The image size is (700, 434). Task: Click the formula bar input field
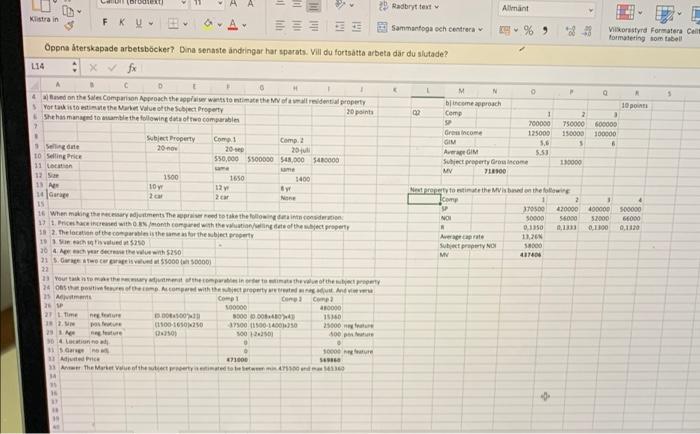point(420,71)
